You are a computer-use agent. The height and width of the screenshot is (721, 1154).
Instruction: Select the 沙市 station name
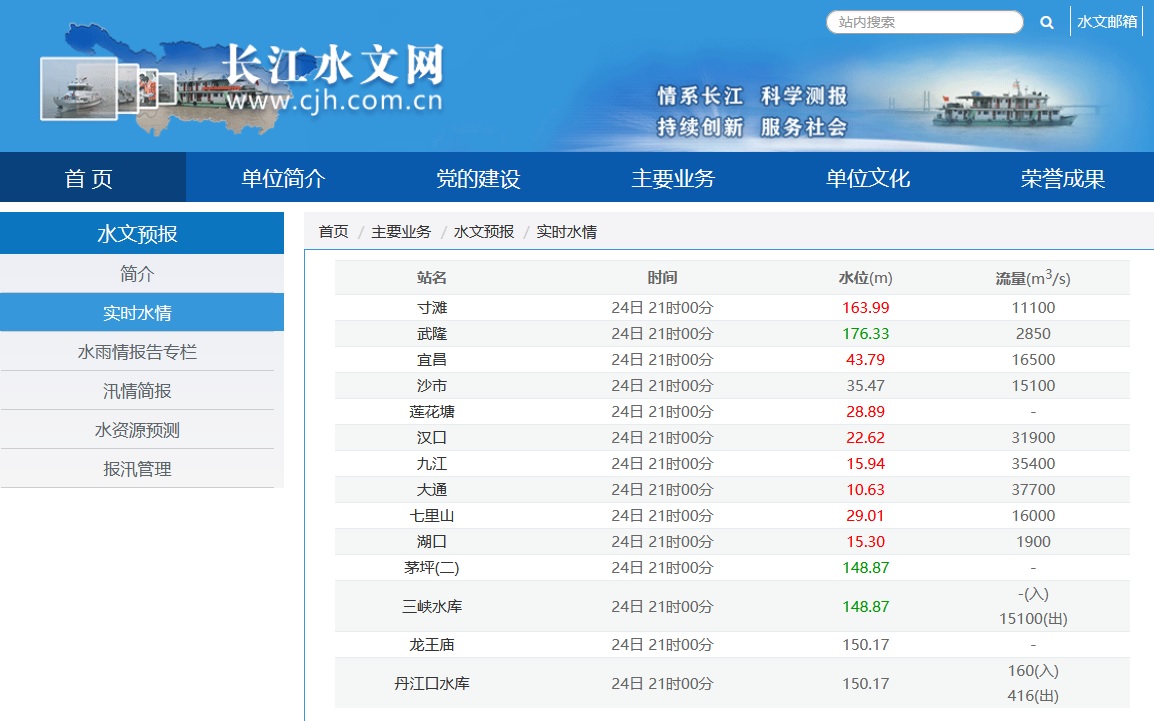[x=432, y=386]
